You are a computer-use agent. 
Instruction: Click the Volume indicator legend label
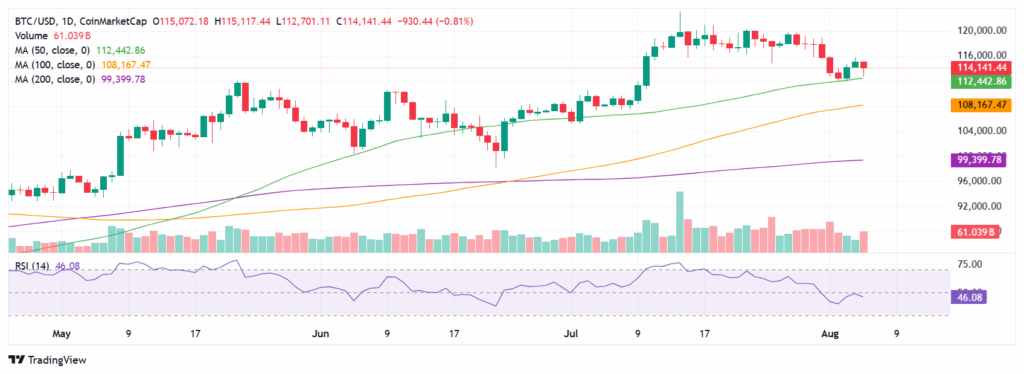coord(31,36)
